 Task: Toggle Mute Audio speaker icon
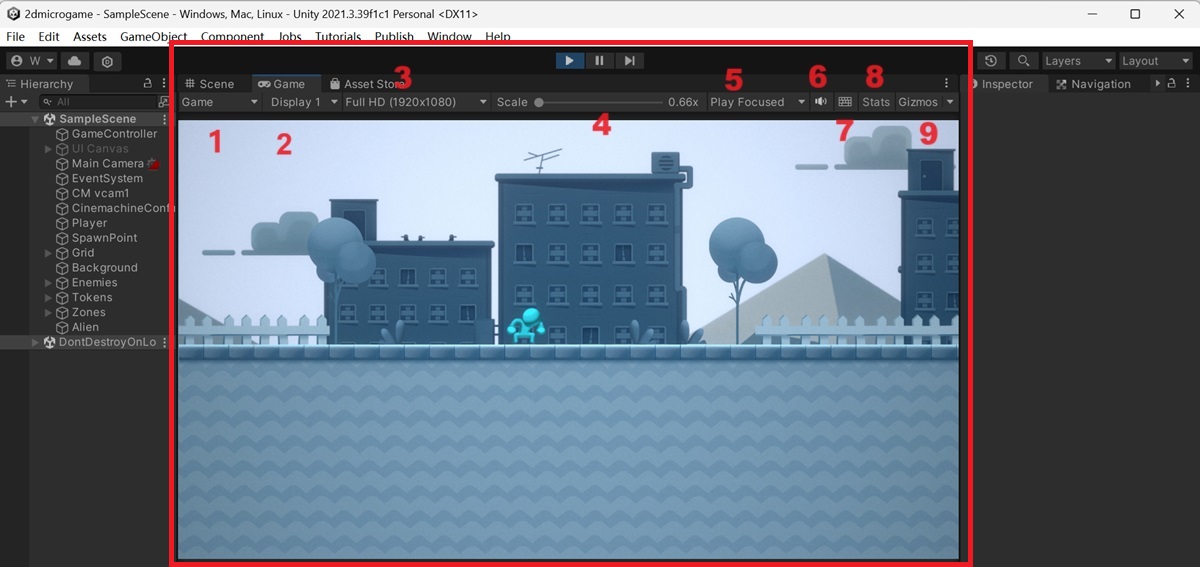(821, 102)
